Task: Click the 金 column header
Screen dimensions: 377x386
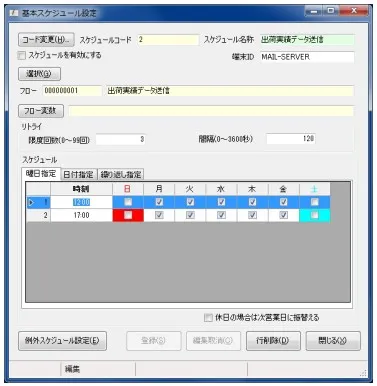Action: click(x=284, y=189)
